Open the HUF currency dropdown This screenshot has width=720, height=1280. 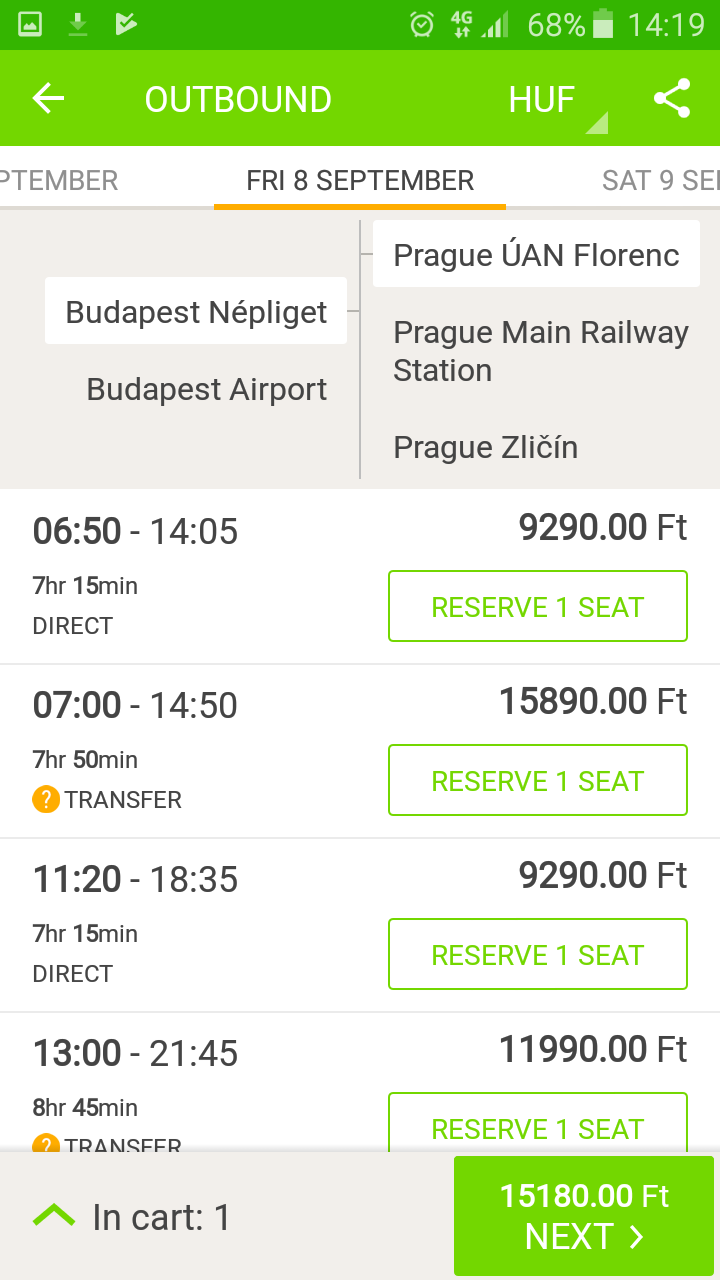pyautogui.click(x=556, y=100)
